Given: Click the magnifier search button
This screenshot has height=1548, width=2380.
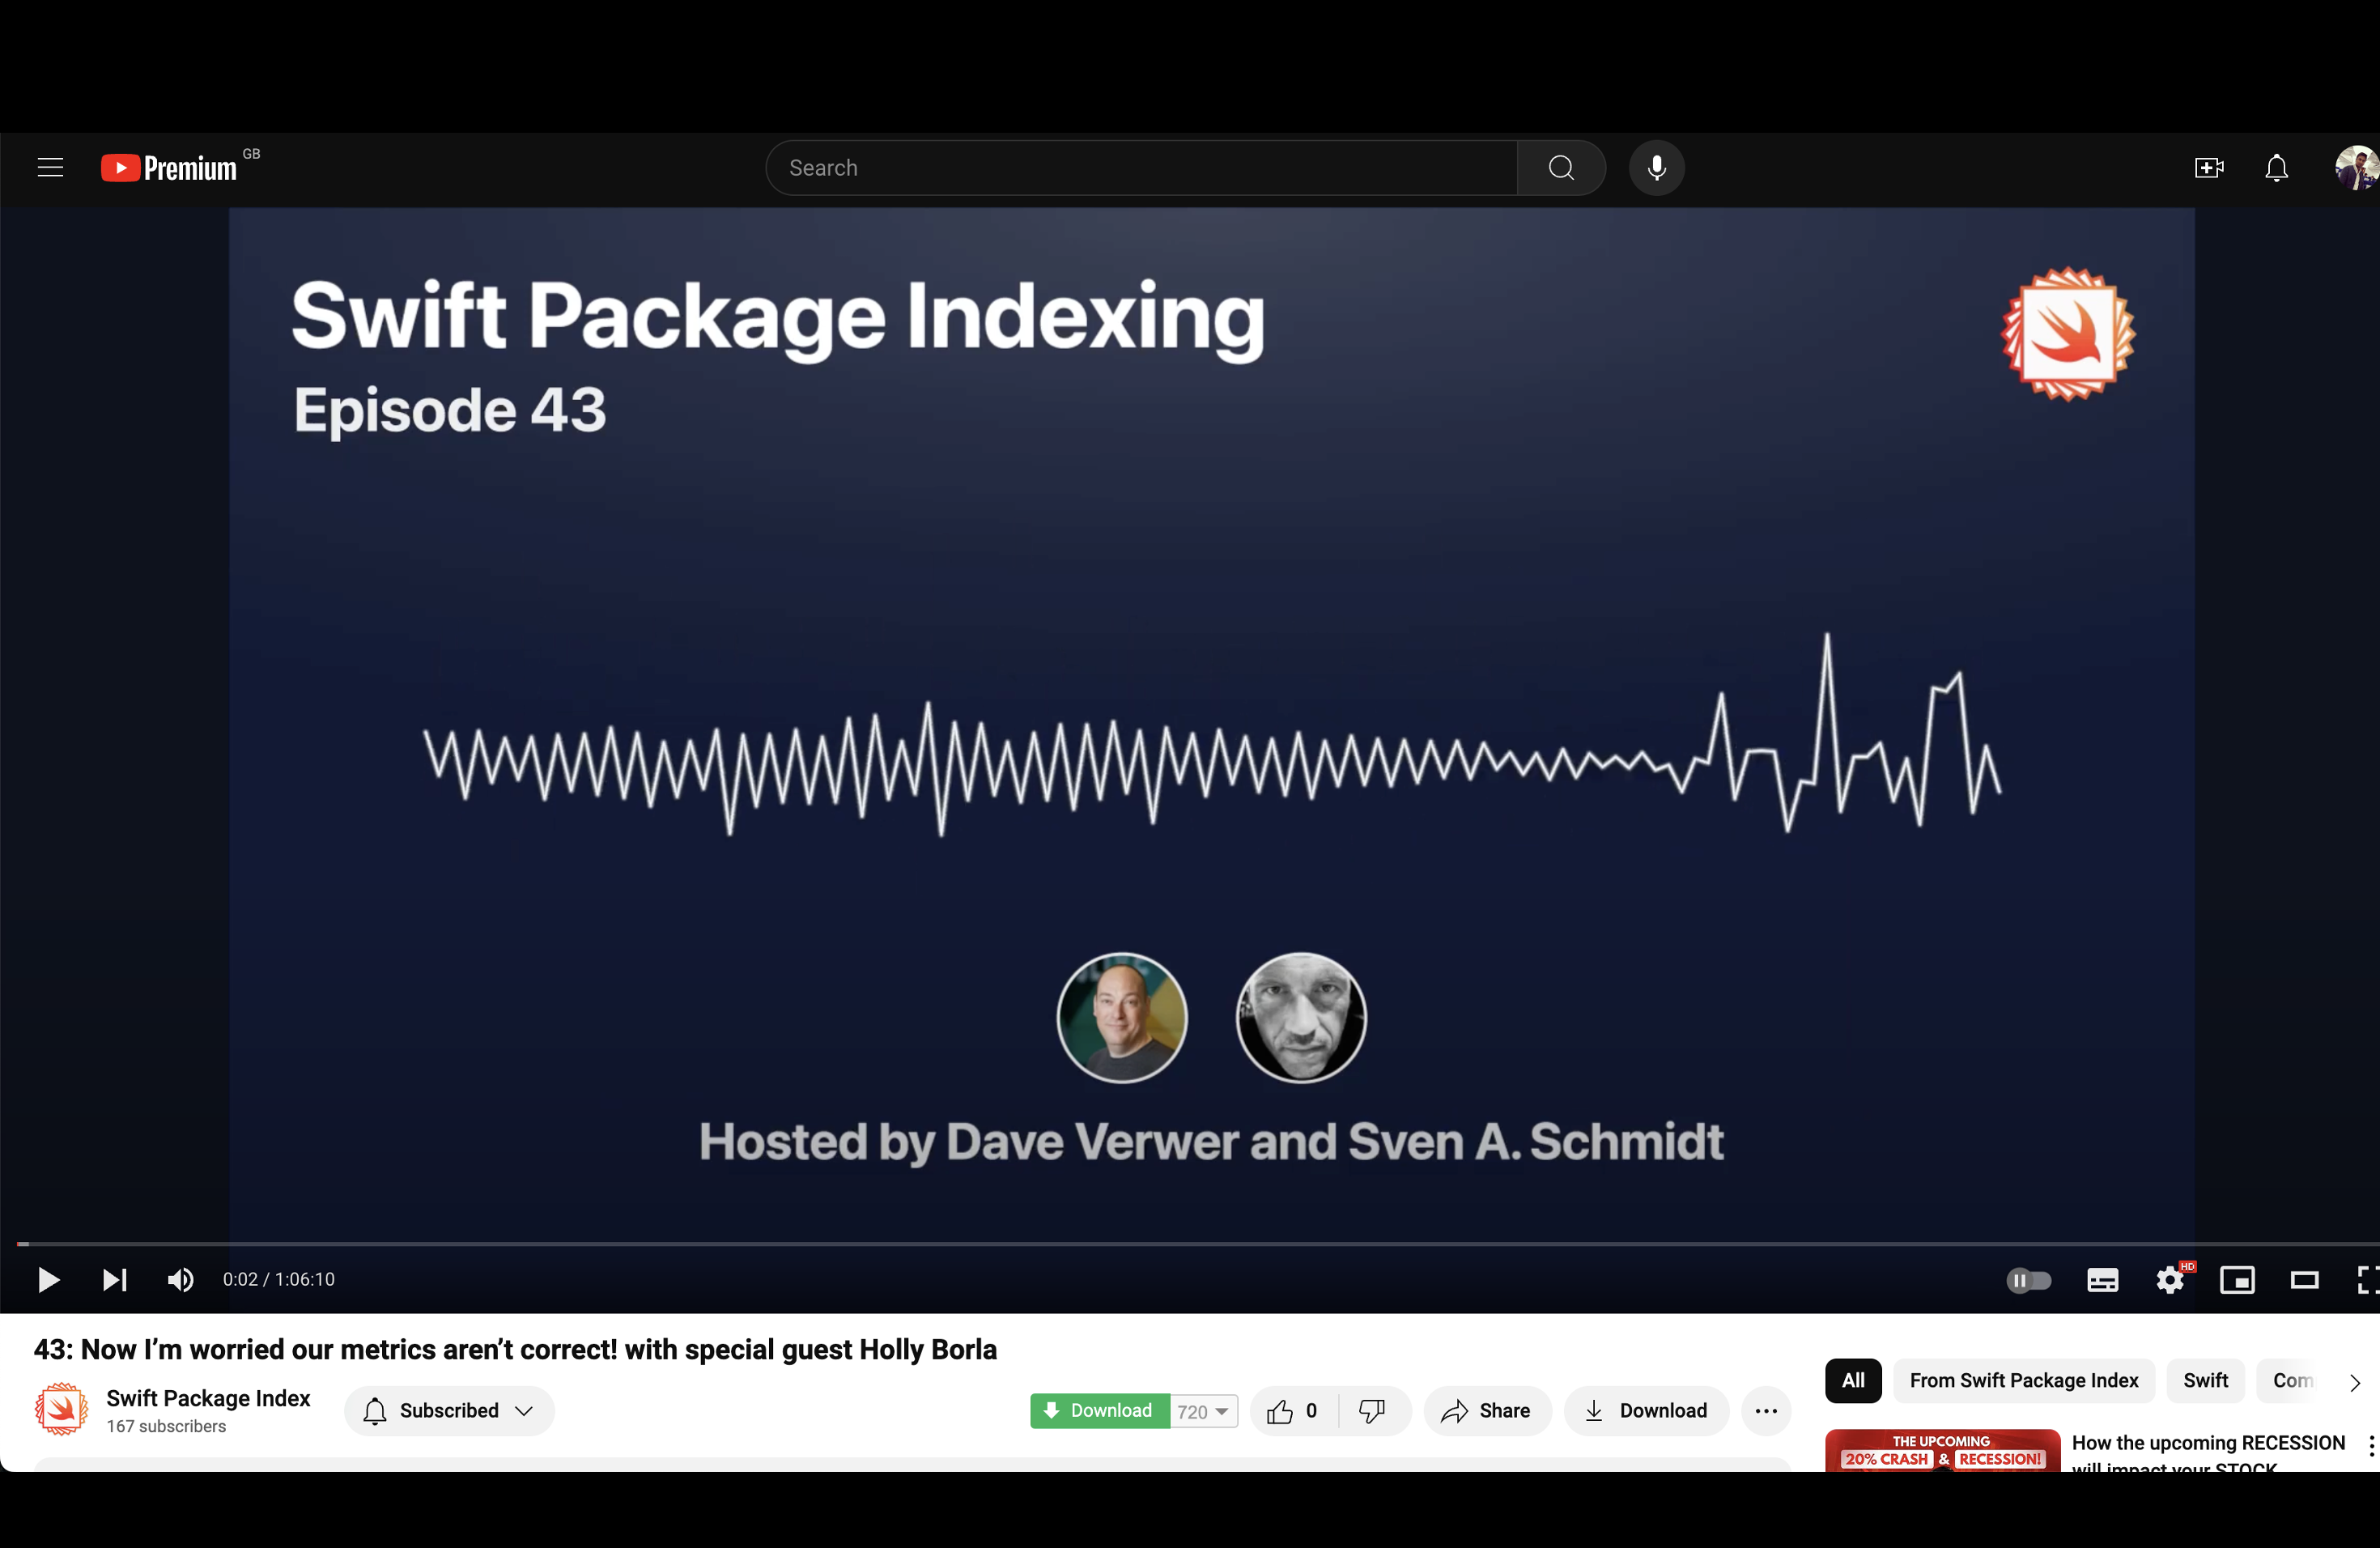Looking at the screenshot, I should point(1561,168).
